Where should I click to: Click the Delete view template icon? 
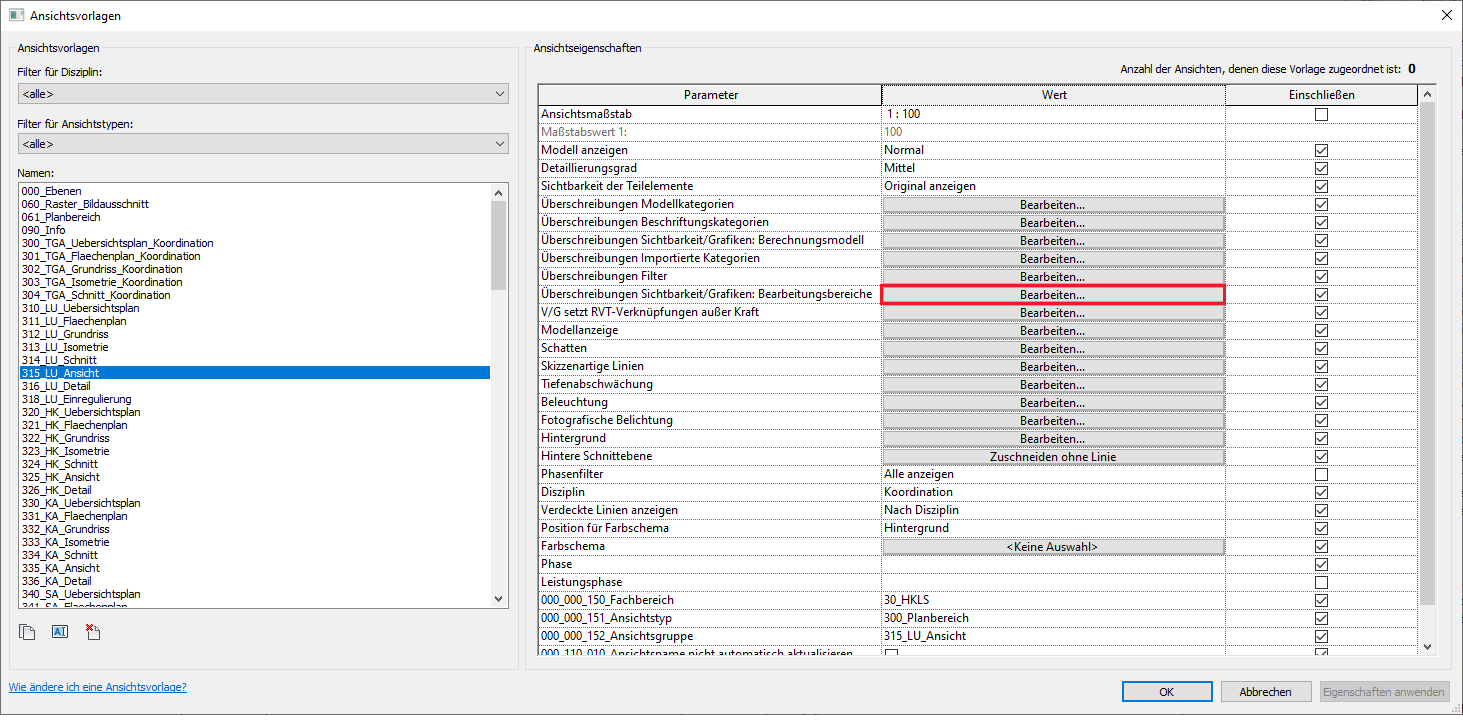click(93, 632)
